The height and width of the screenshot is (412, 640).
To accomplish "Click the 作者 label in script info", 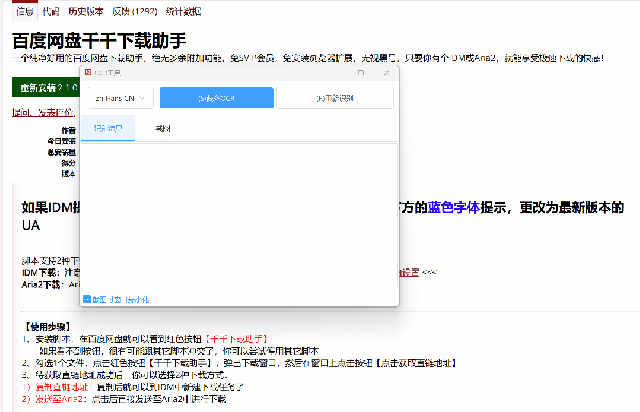I will pos(69,130).
